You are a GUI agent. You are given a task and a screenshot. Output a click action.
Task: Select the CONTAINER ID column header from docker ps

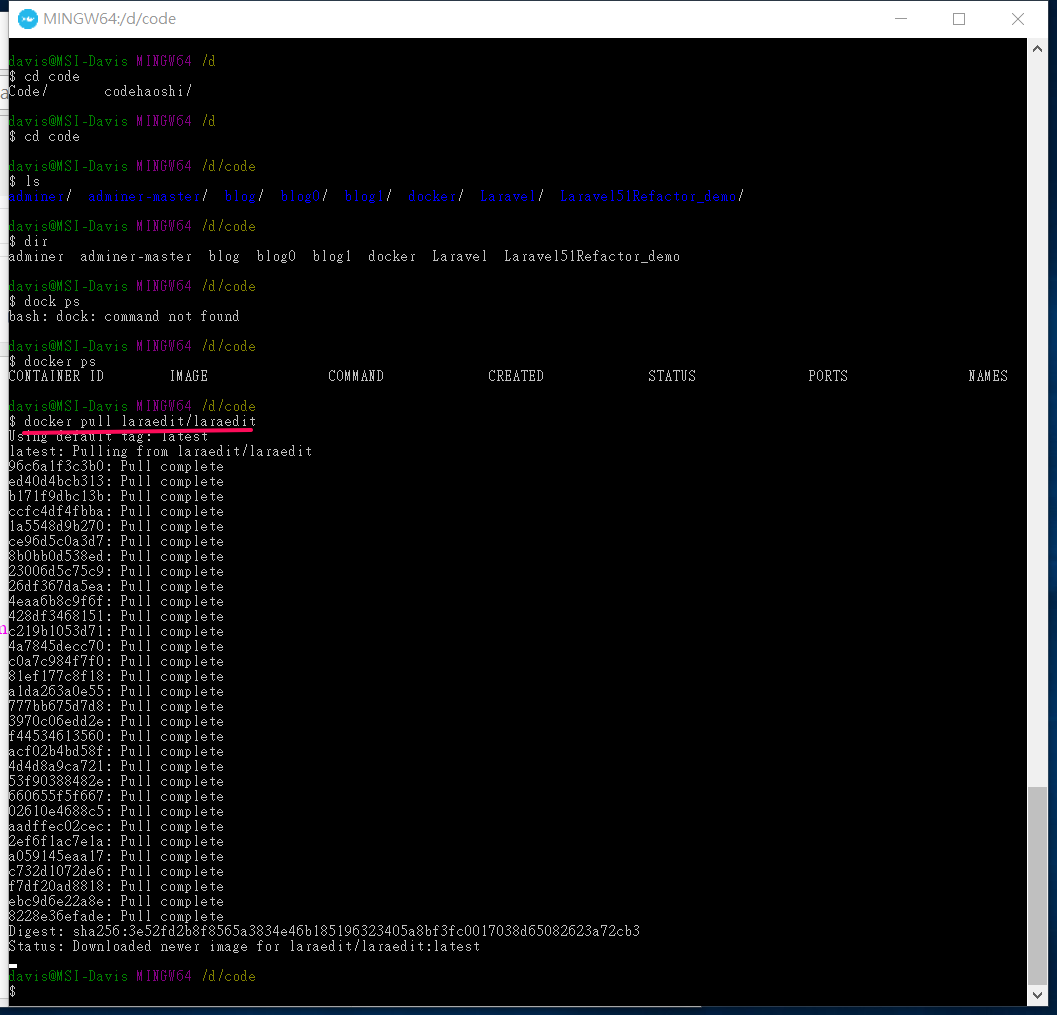(57, 376)
